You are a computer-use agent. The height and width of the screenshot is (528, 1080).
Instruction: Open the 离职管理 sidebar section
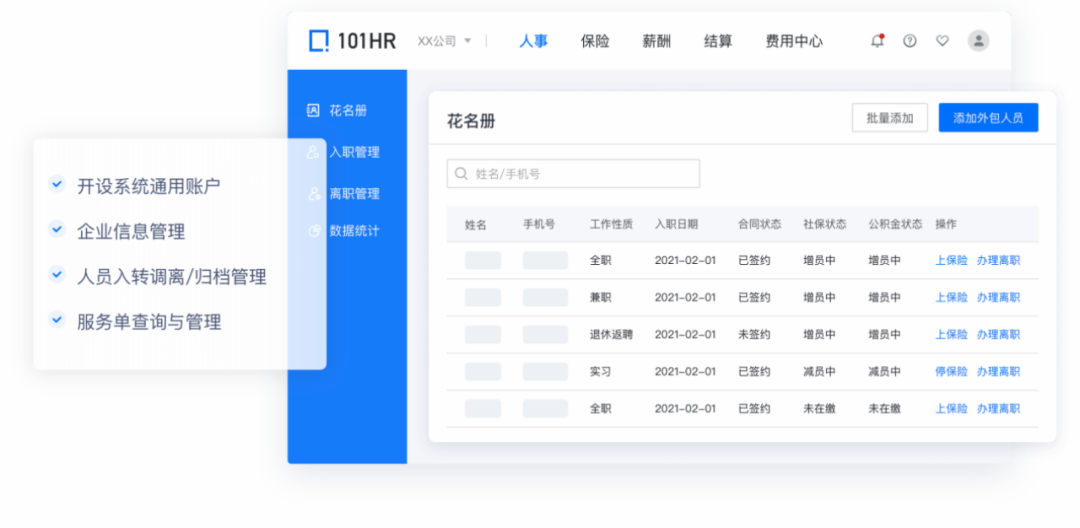353,193
